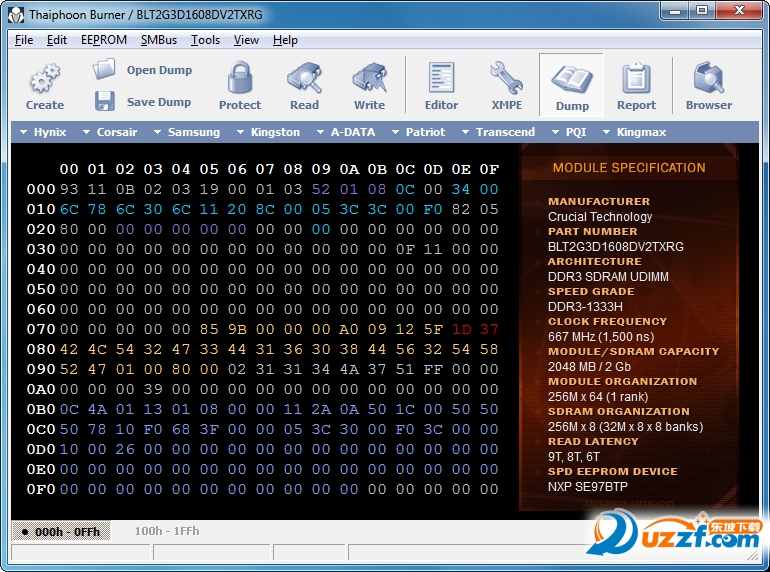Click part number BLT2G3D1608DV2TXRG text
Image resolution: width=770 pixels, height=572 pixels.
point(615,246)
